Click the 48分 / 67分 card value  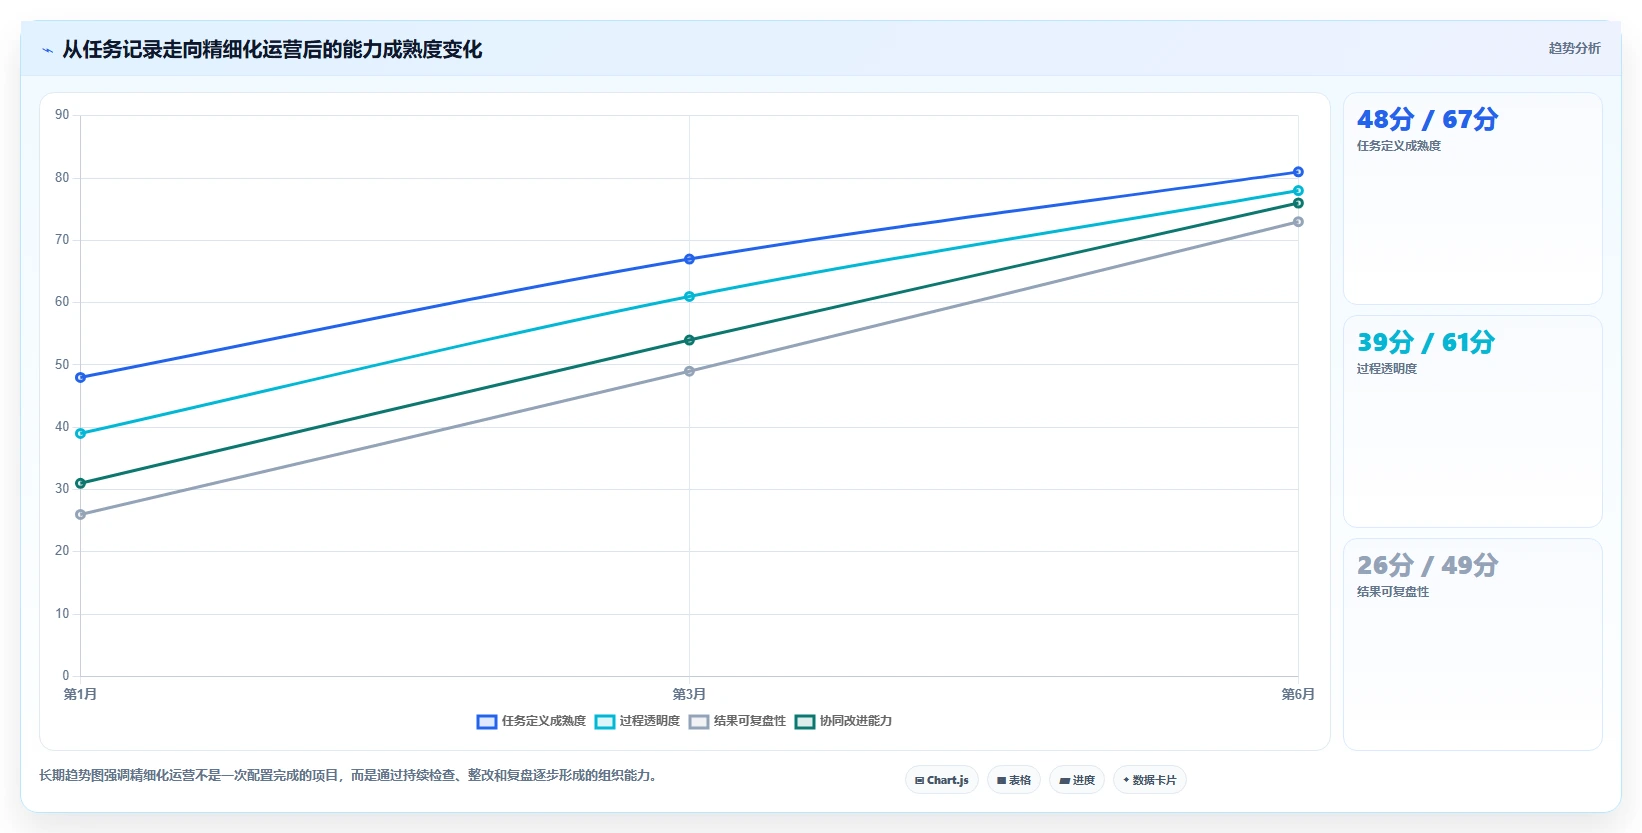(x=1427, y=120)
